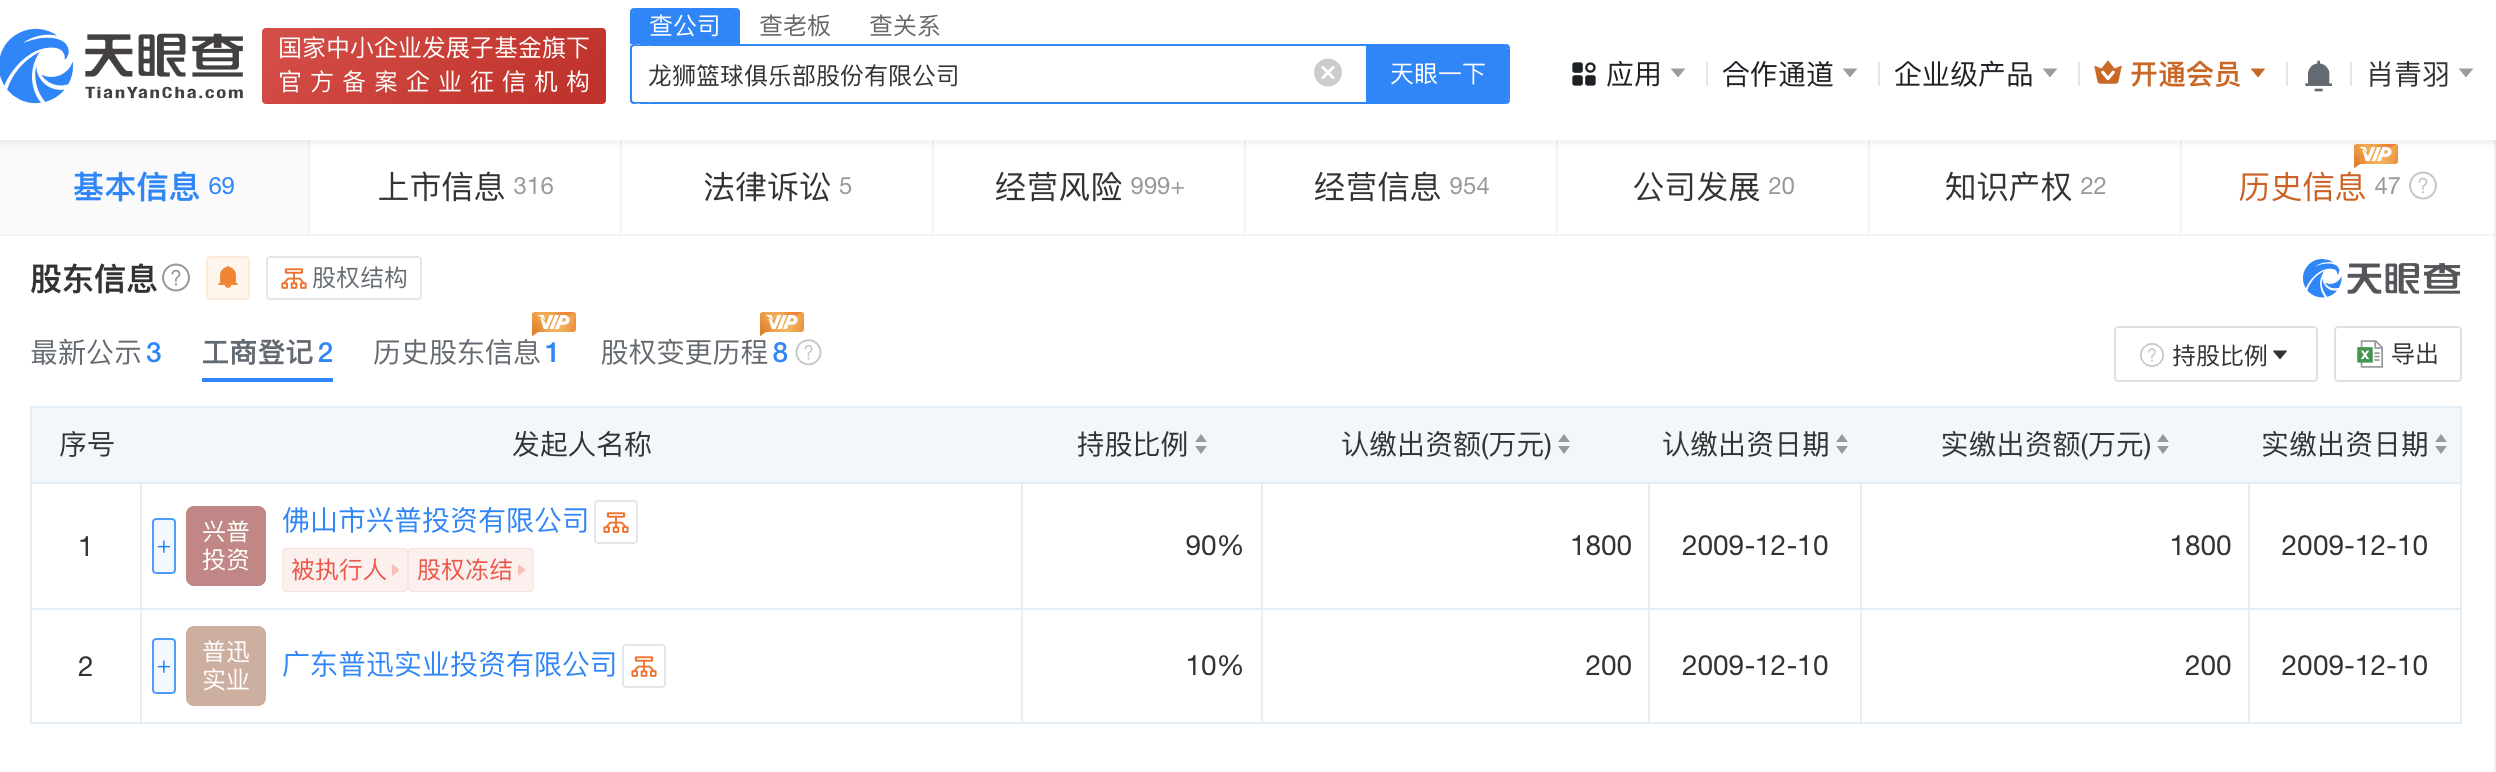The image size is (2496, 772).
Task: Open 广东普迅实业投资有限公司 company link
Action: (x=449, y=664)
